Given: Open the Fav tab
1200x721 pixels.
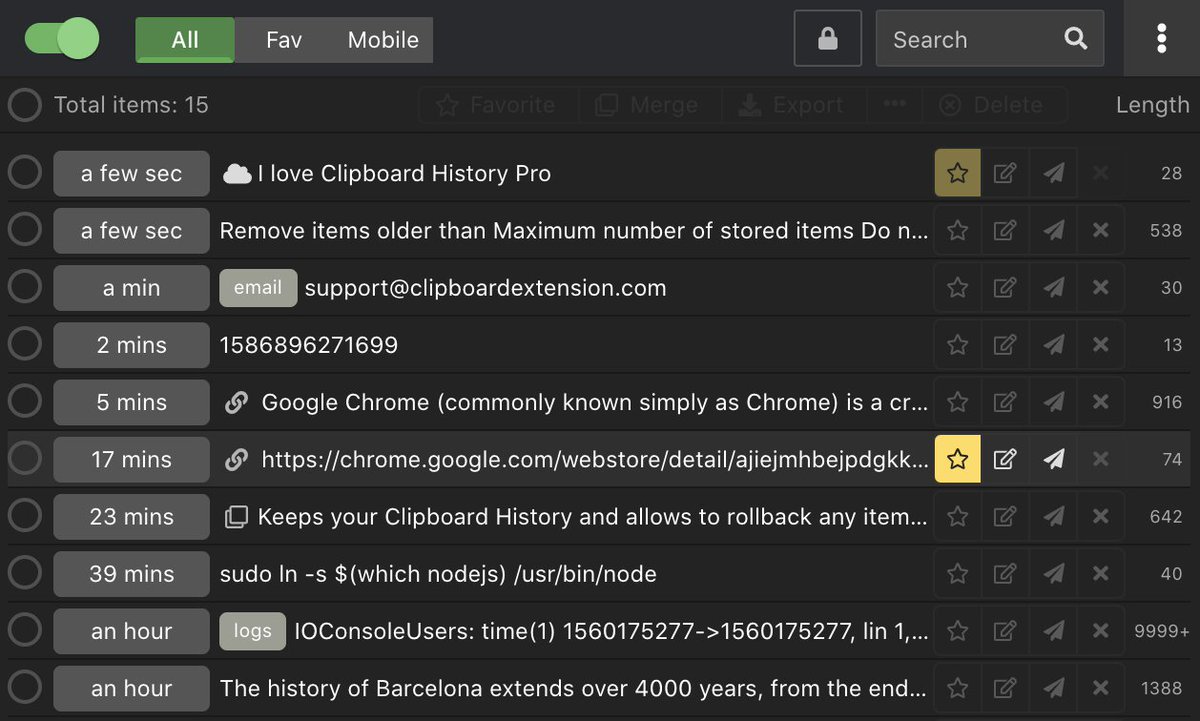Looking at the screenshot, I should [x=284, y=40].
